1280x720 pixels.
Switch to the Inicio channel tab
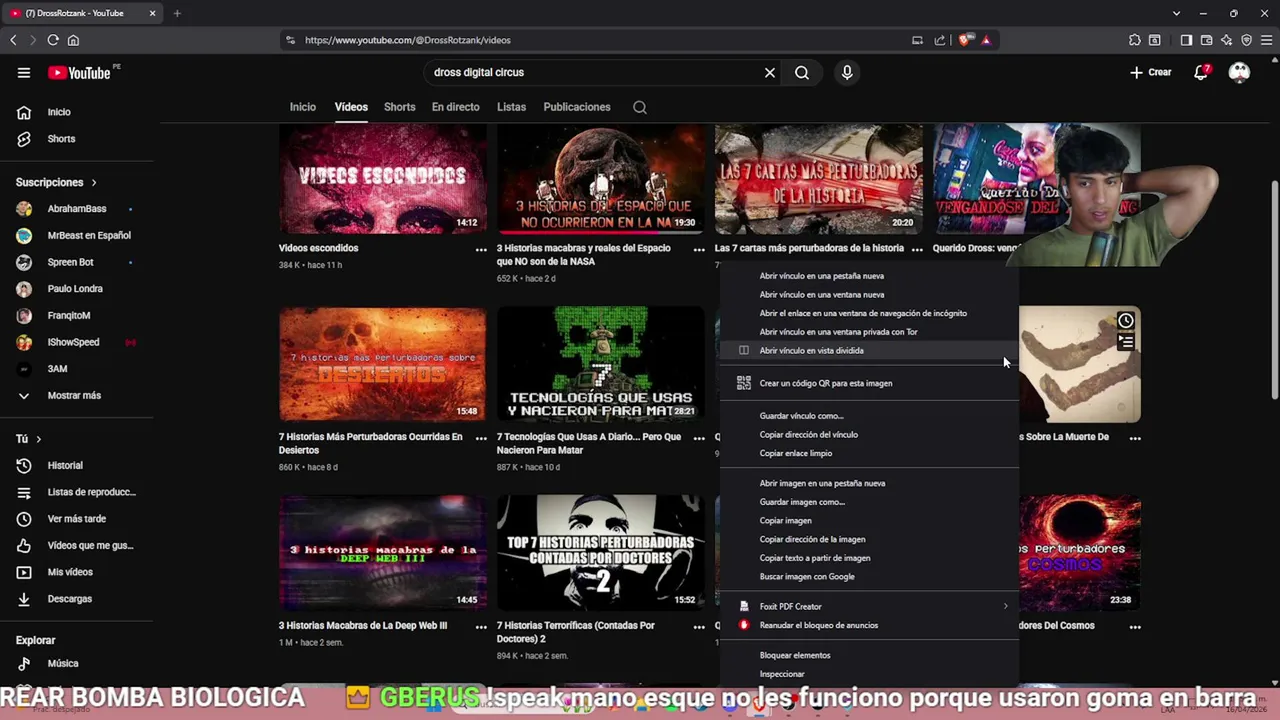pos(303,107)
